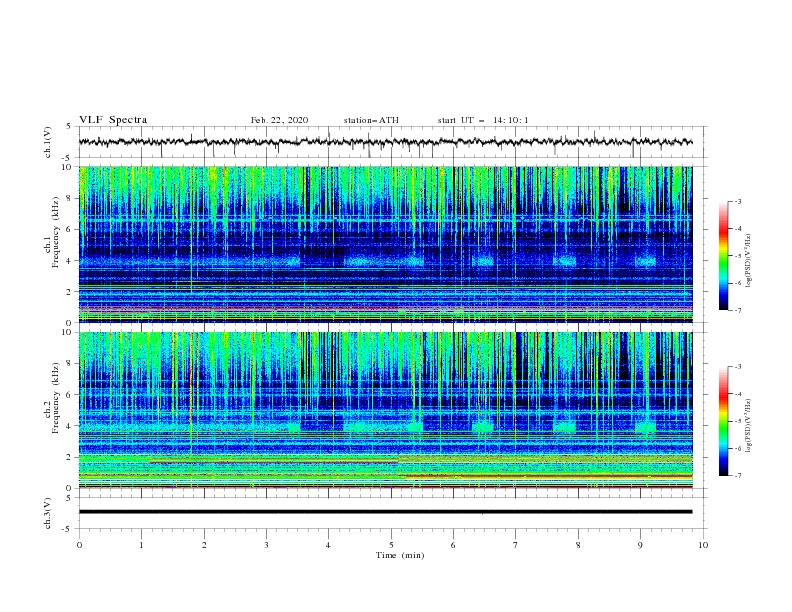Click the "ch.3(V)" waveform axis label
The height and width of the screenshot is (612, 792).
pyautogui.click(x=48, y=513)
